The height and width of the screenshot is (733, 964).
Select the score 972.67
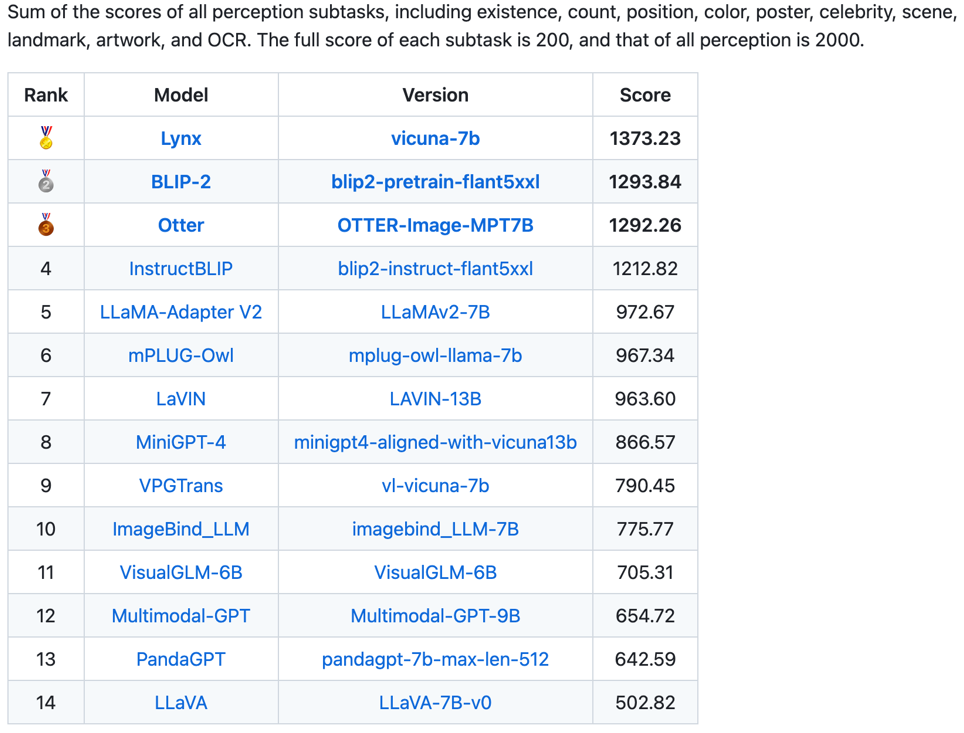click(645, 312)
